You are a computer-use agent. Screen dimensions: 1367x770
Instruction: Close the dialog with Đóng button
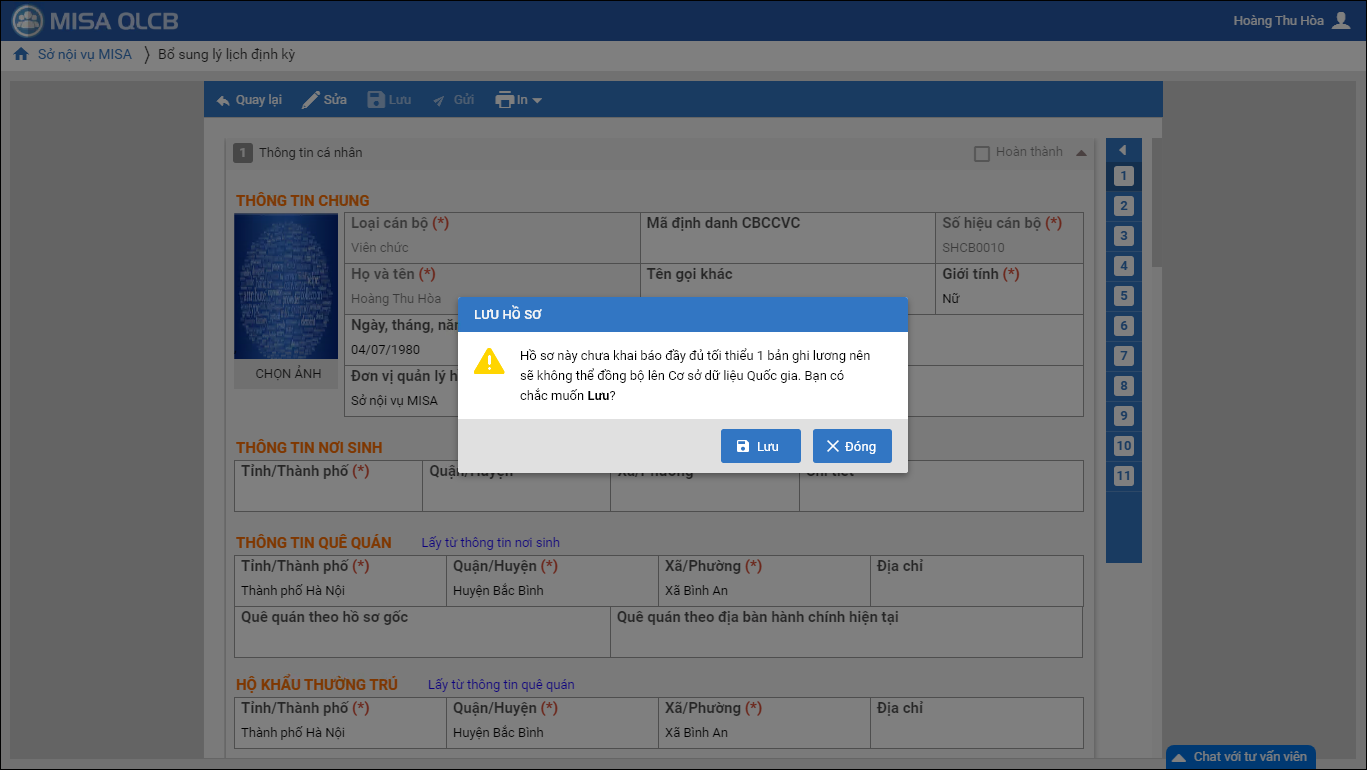point(851,446)
